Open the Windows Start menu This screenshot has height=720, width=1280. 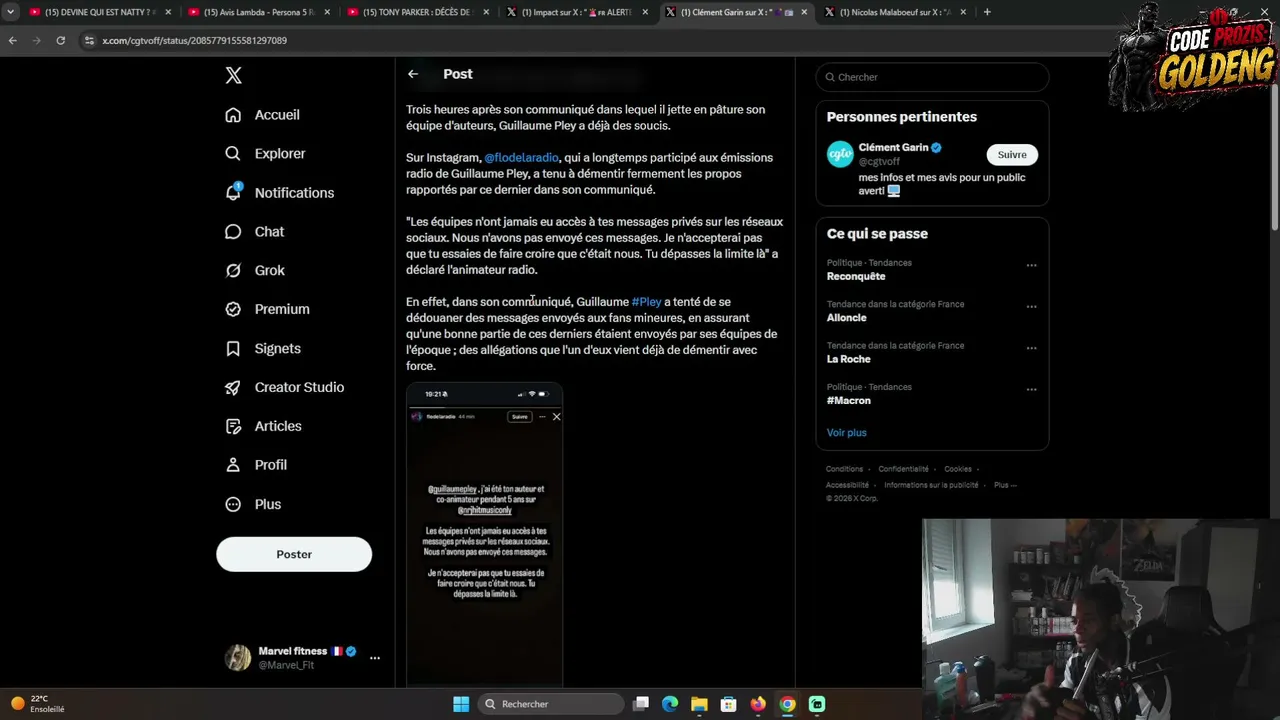461,704
